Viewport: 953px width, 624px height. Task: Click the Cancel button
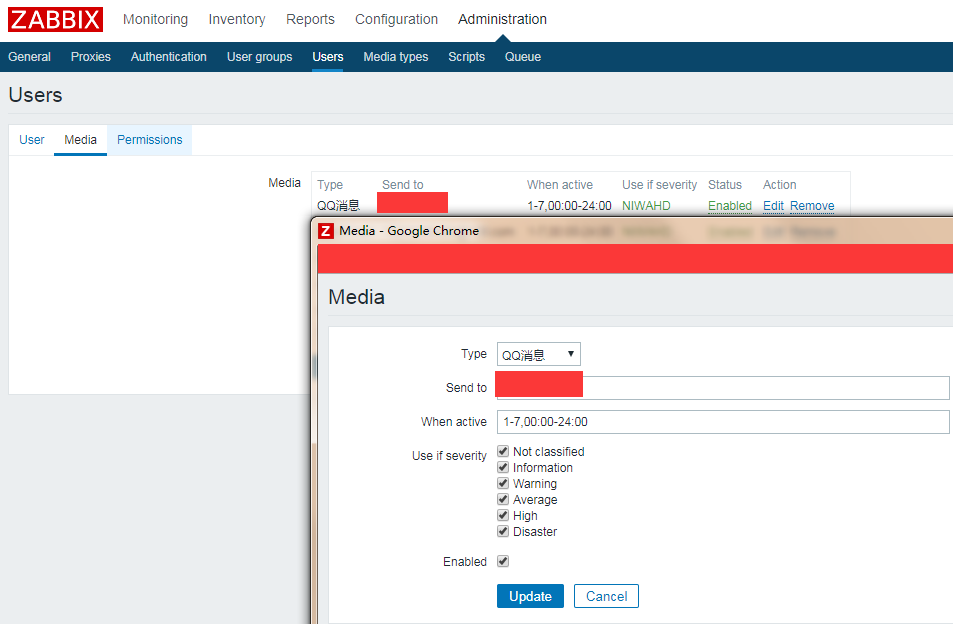click(606, 596)
